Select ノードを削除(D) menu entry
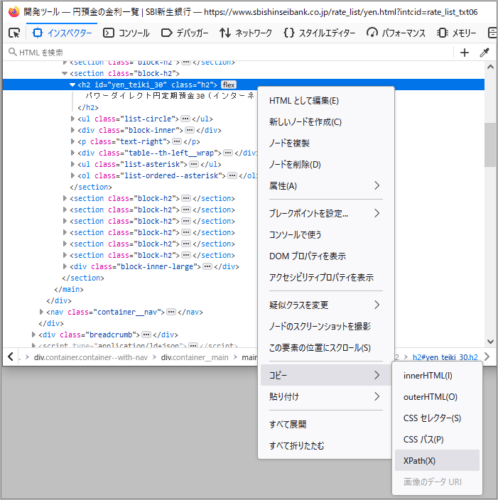The width and height of the screenshot is (498, 500). tap(326, 165)
